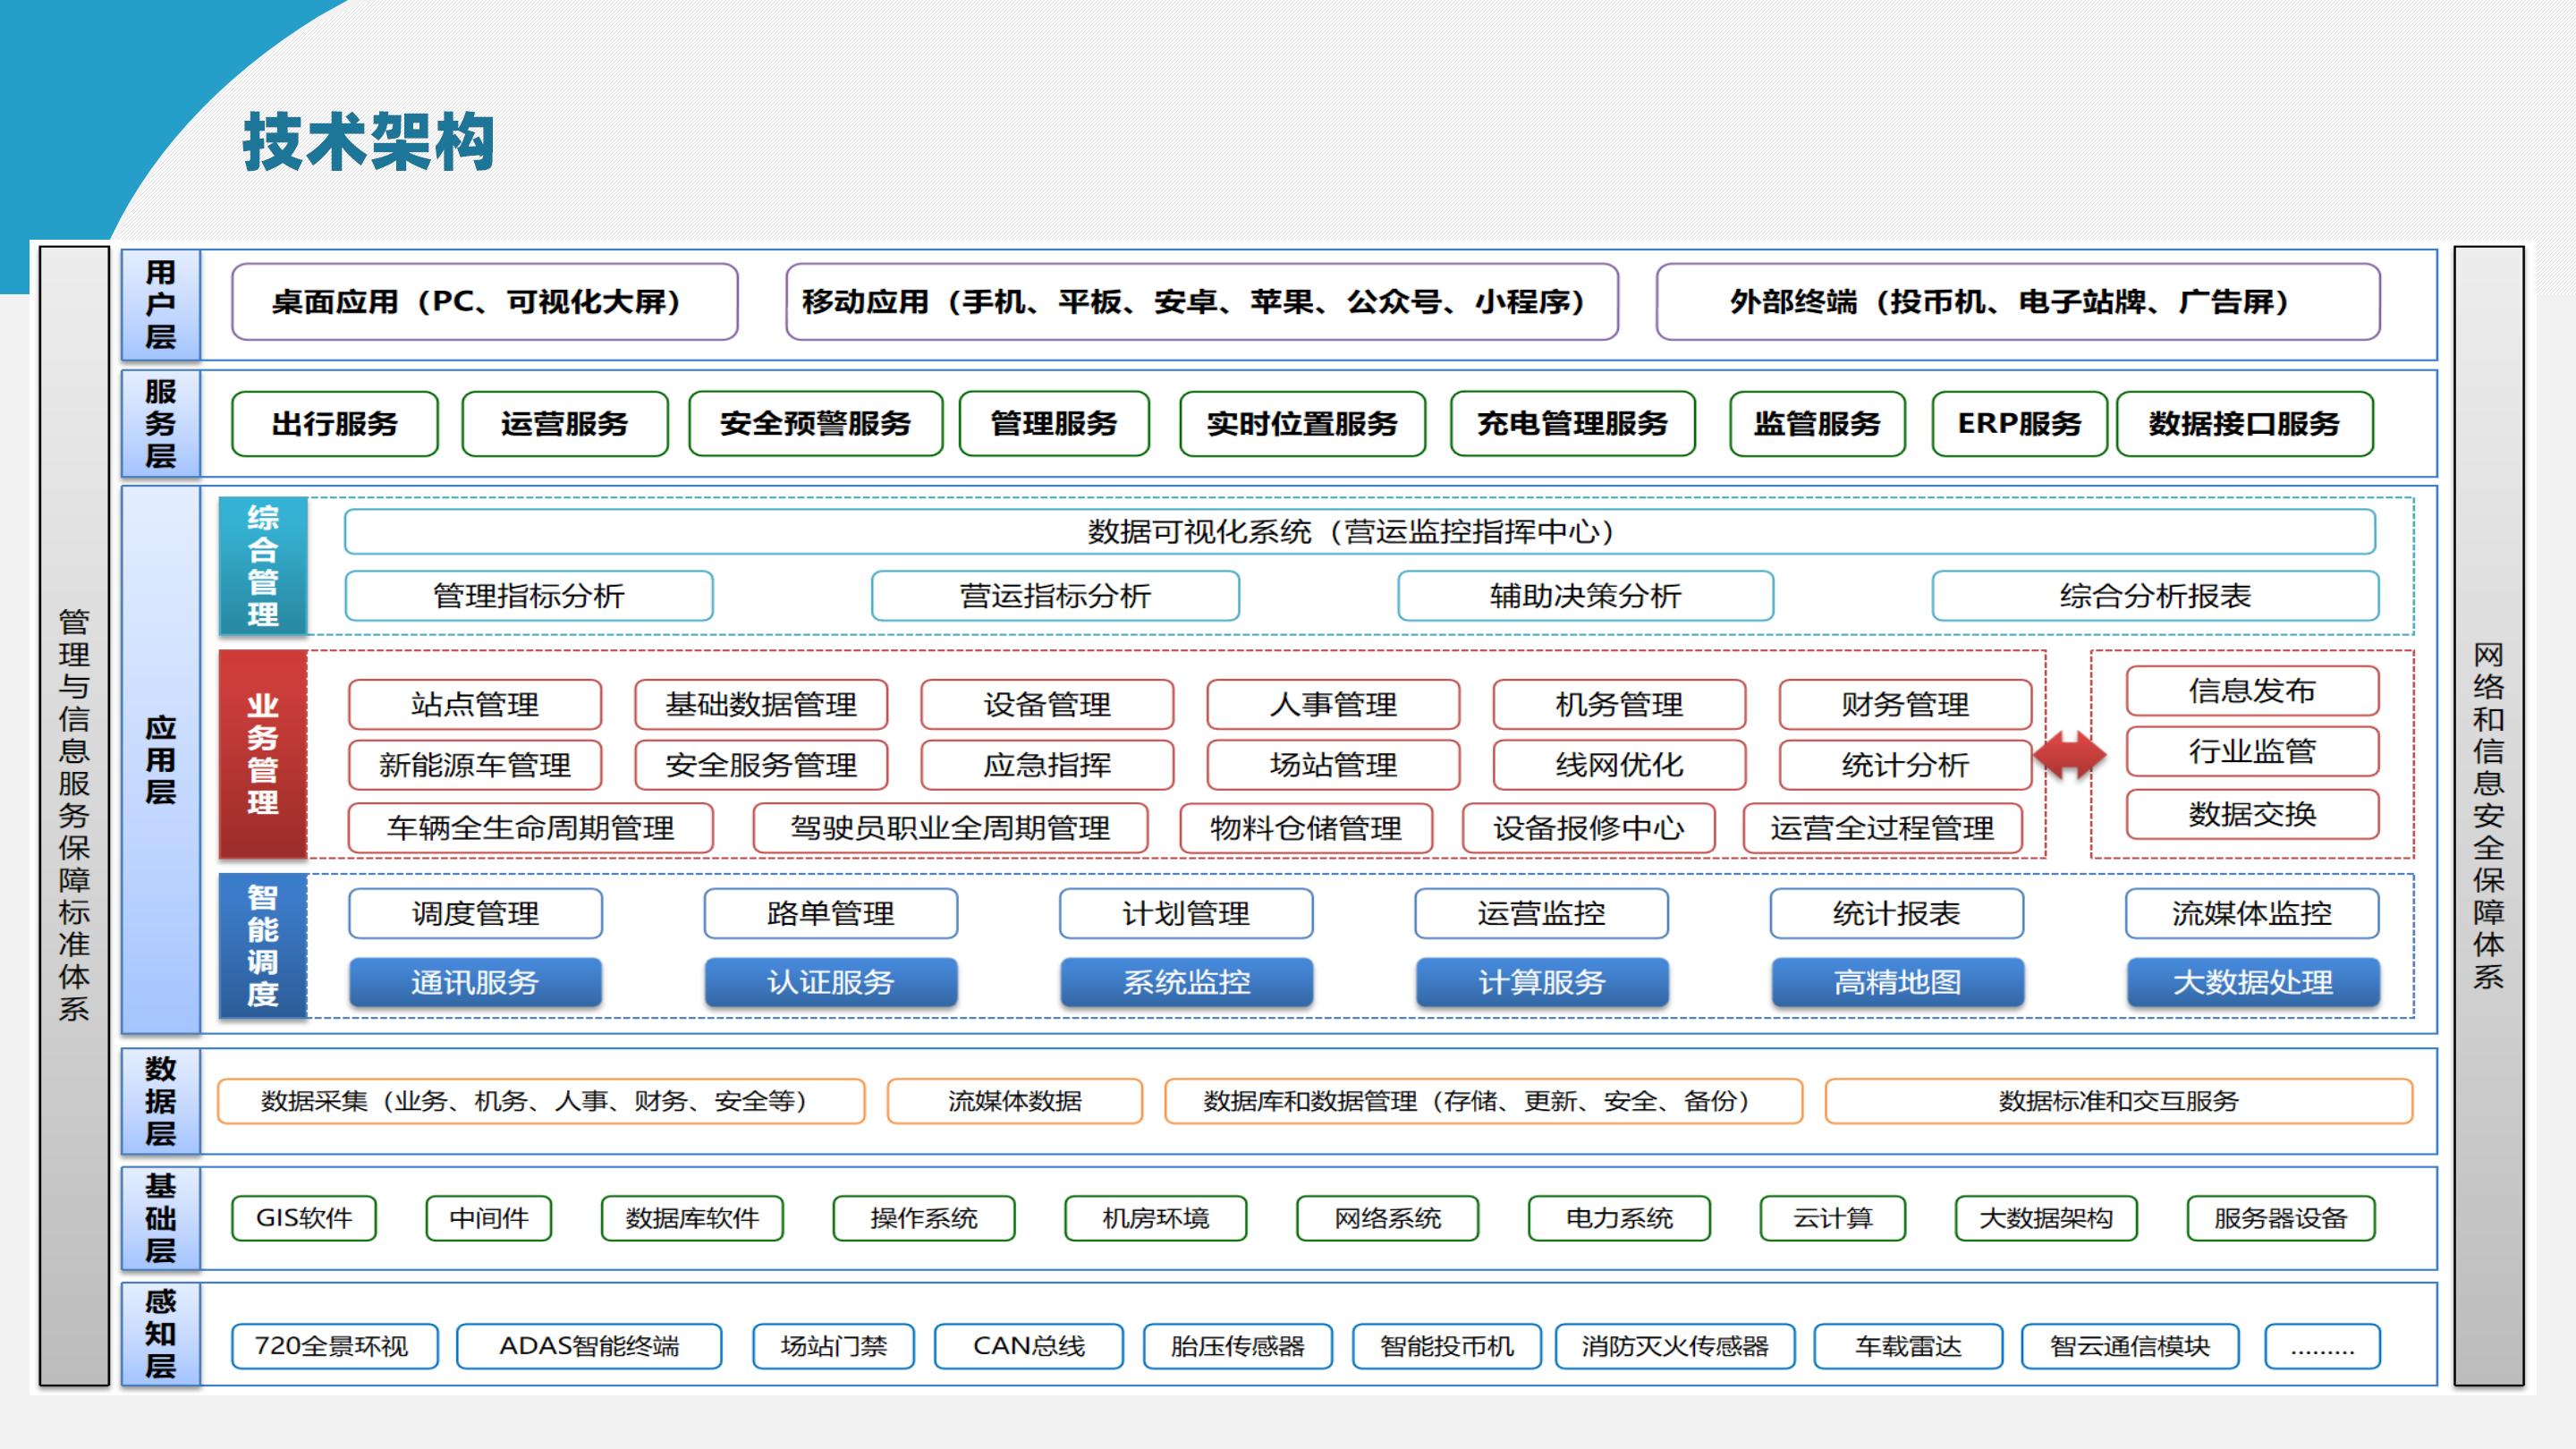The image size is (2576, 1449).
Task: Click the 营运指标分析 box
Action: [x=1055, y=596]
